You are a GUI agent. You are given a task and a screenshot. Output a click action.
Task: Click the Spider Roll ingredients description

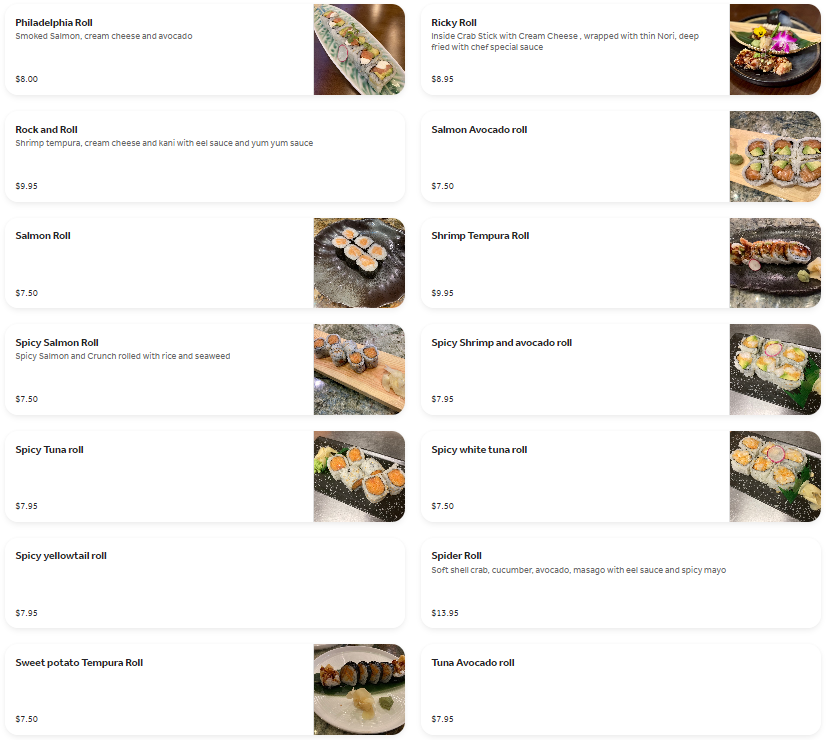(578, 570)
